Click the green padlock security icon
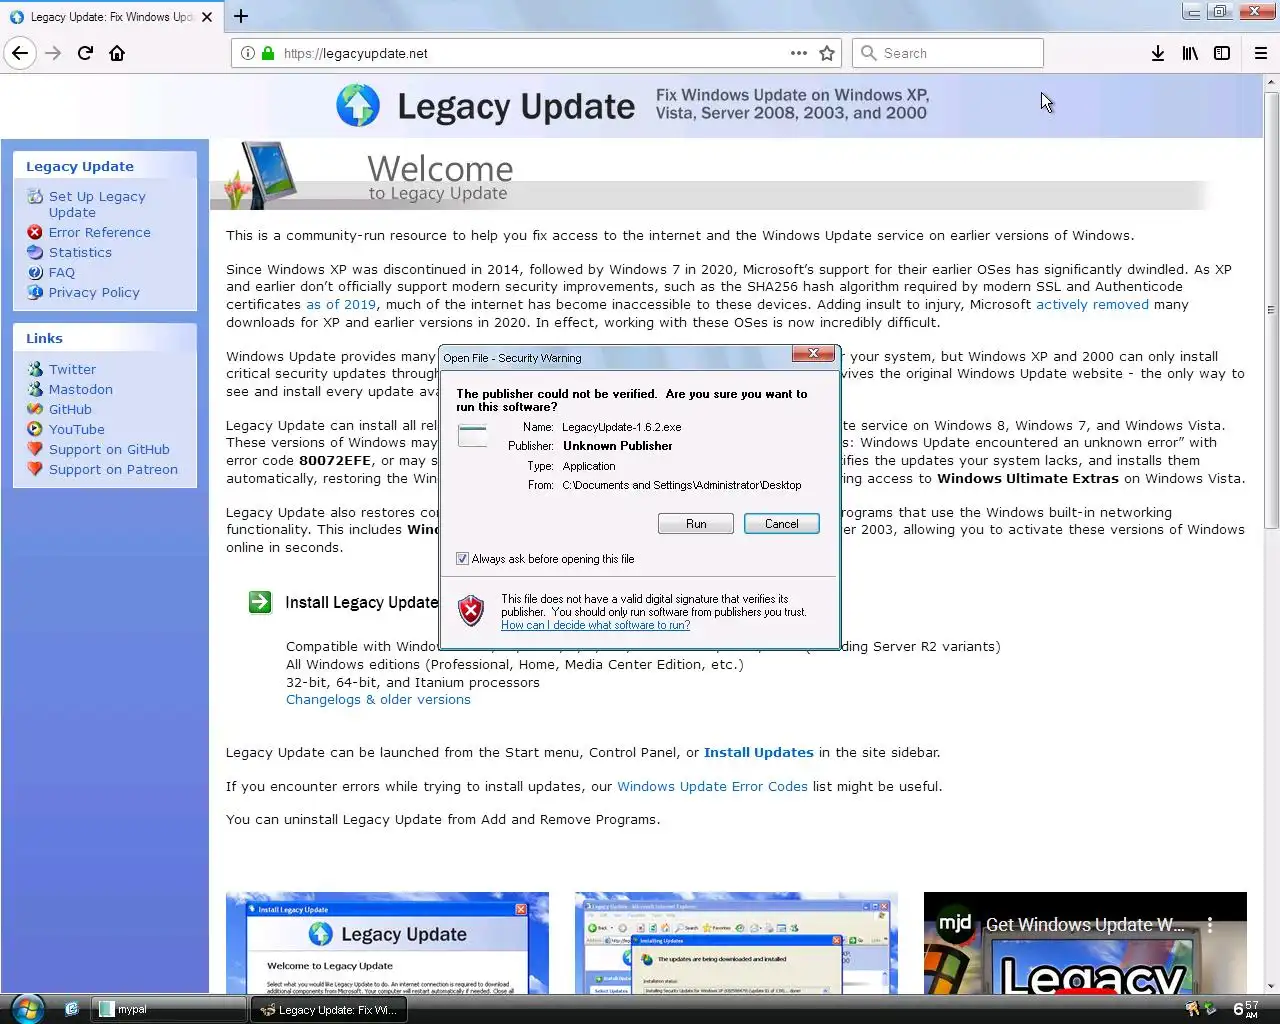 pyautogui.click(x=268, y=53)
